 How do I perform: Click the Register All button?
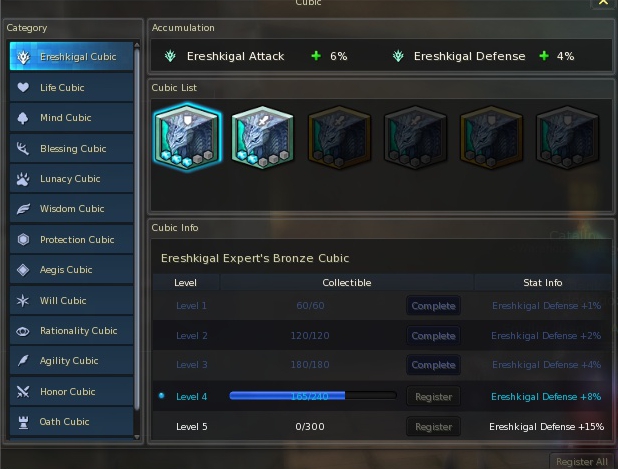point(582,462)
